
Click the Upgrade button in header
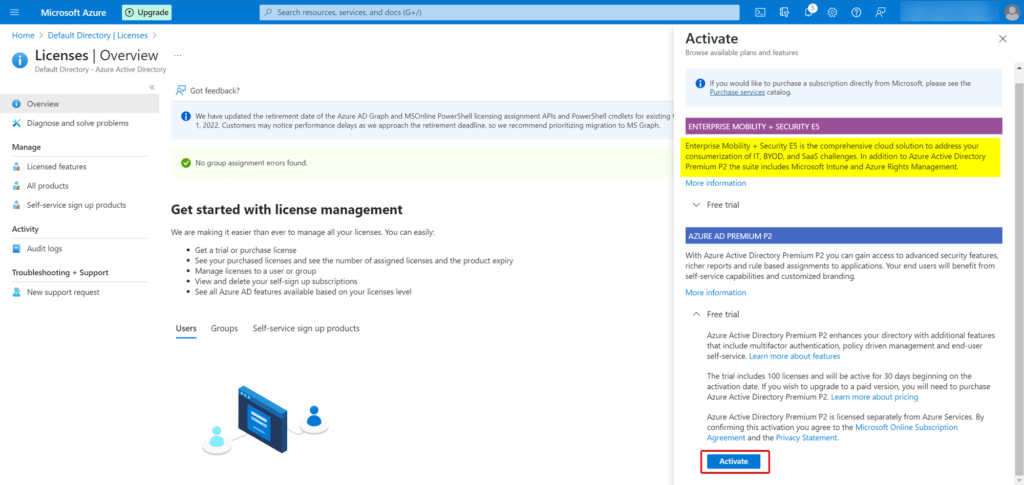(x=147, y=12)
